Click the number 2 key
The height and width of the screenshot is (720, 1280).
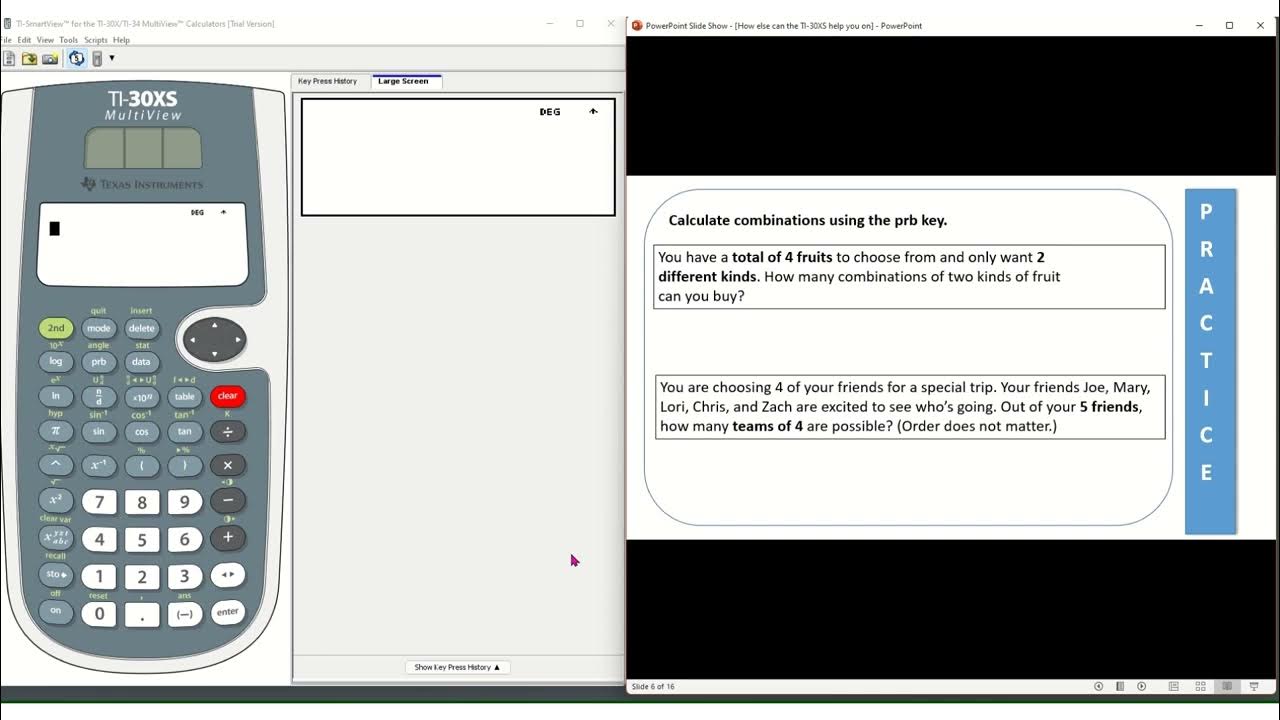(142, 577)
